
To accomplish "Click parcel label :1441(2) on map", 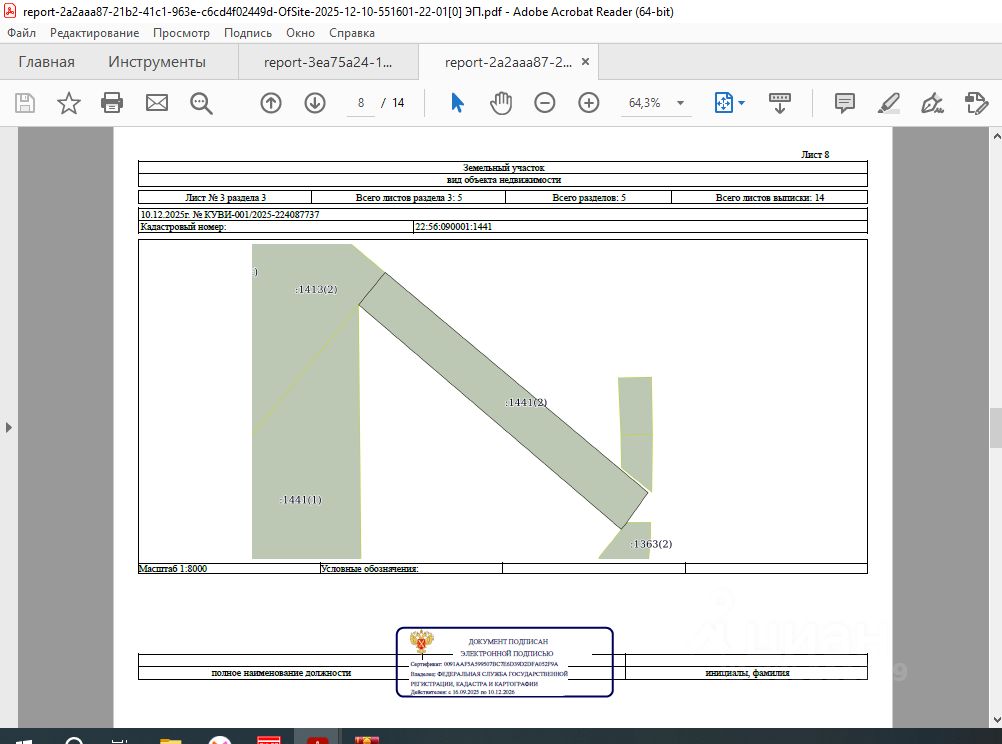I will [526, 403].
